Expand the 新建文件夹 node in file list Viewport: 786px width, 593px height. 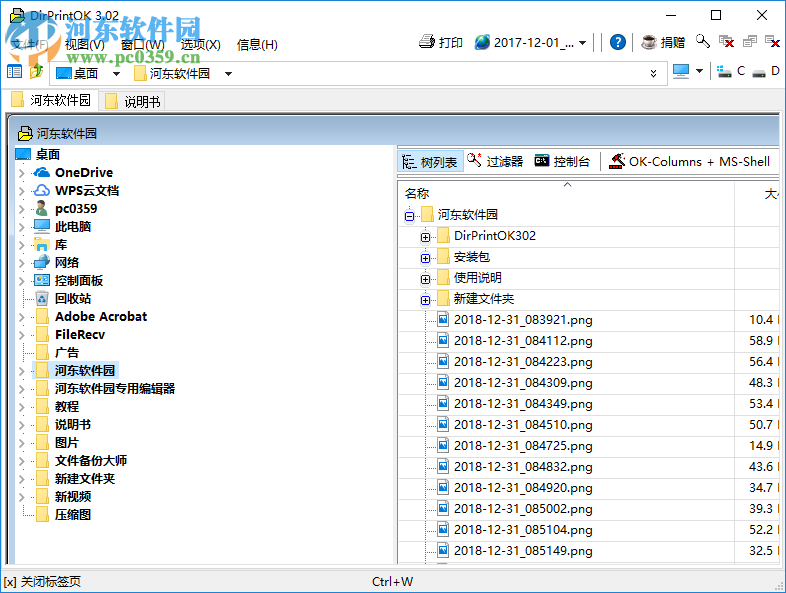(x=426, y=300)
